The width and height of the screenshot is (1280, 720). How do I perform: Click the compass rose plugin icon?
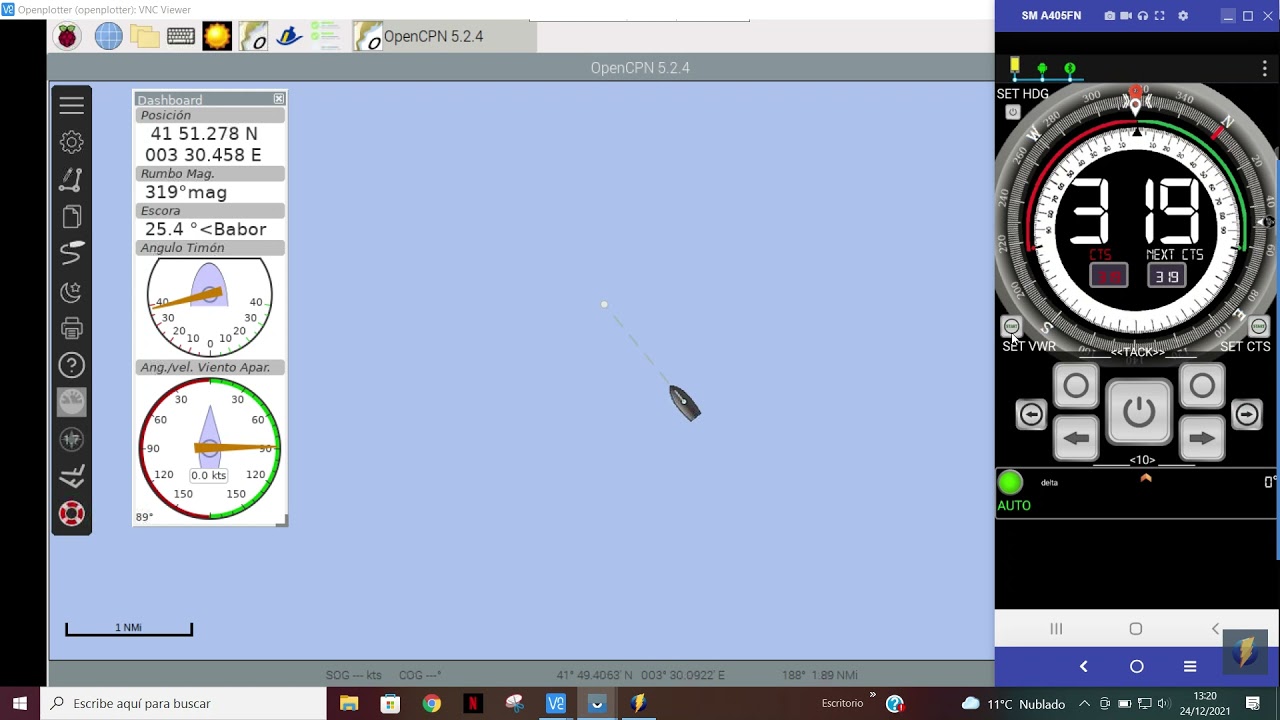click(71, 439)
